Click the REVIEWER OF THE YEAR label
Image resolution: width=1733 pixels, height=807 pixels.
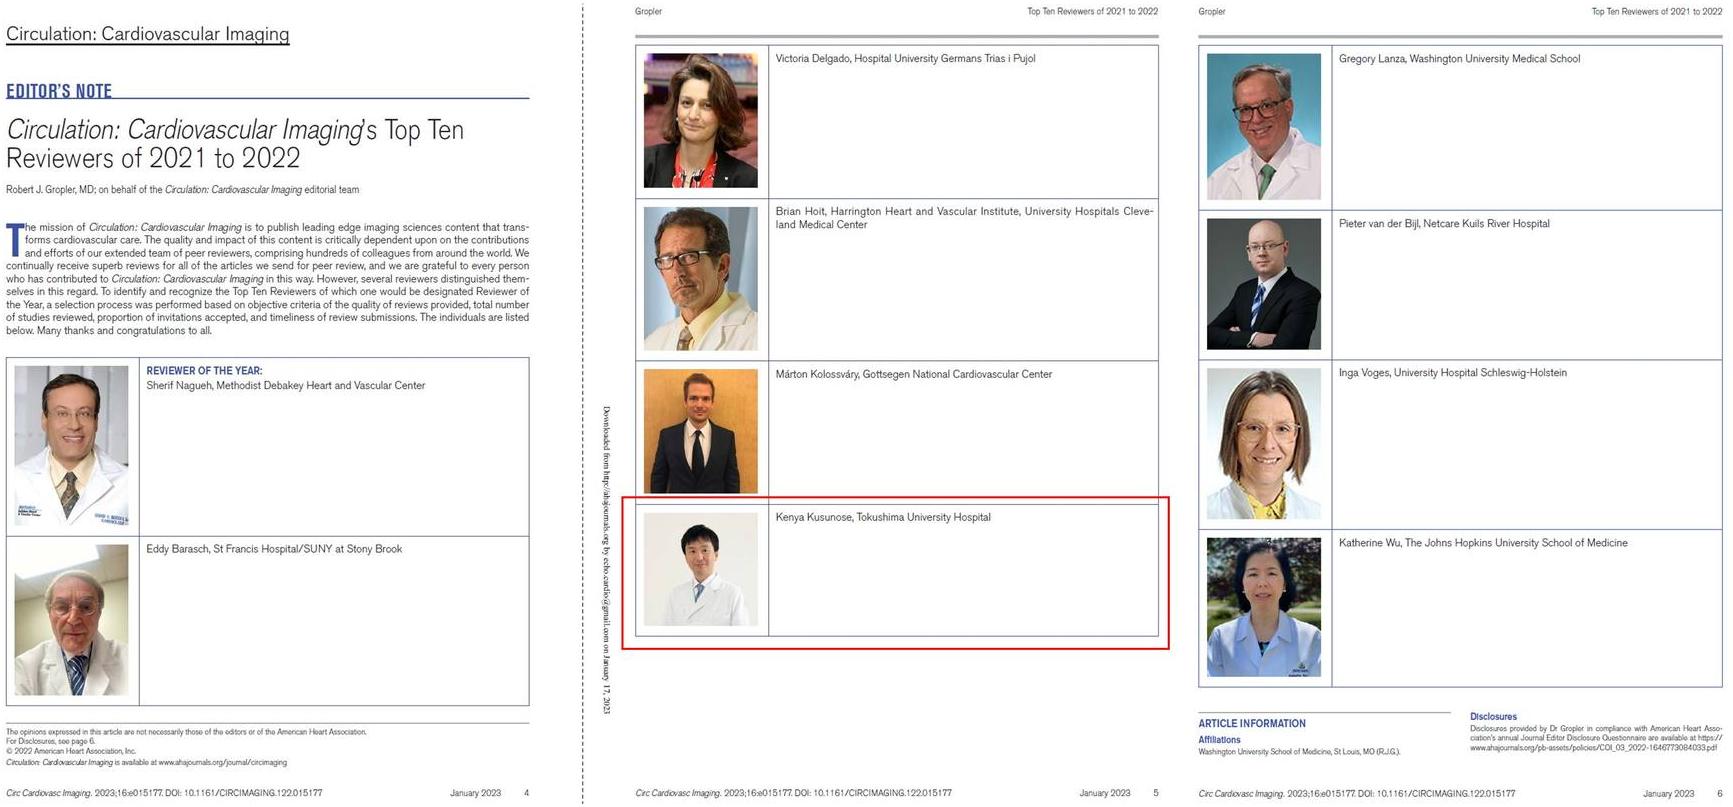pyautogui.click(x=204, y=371)
